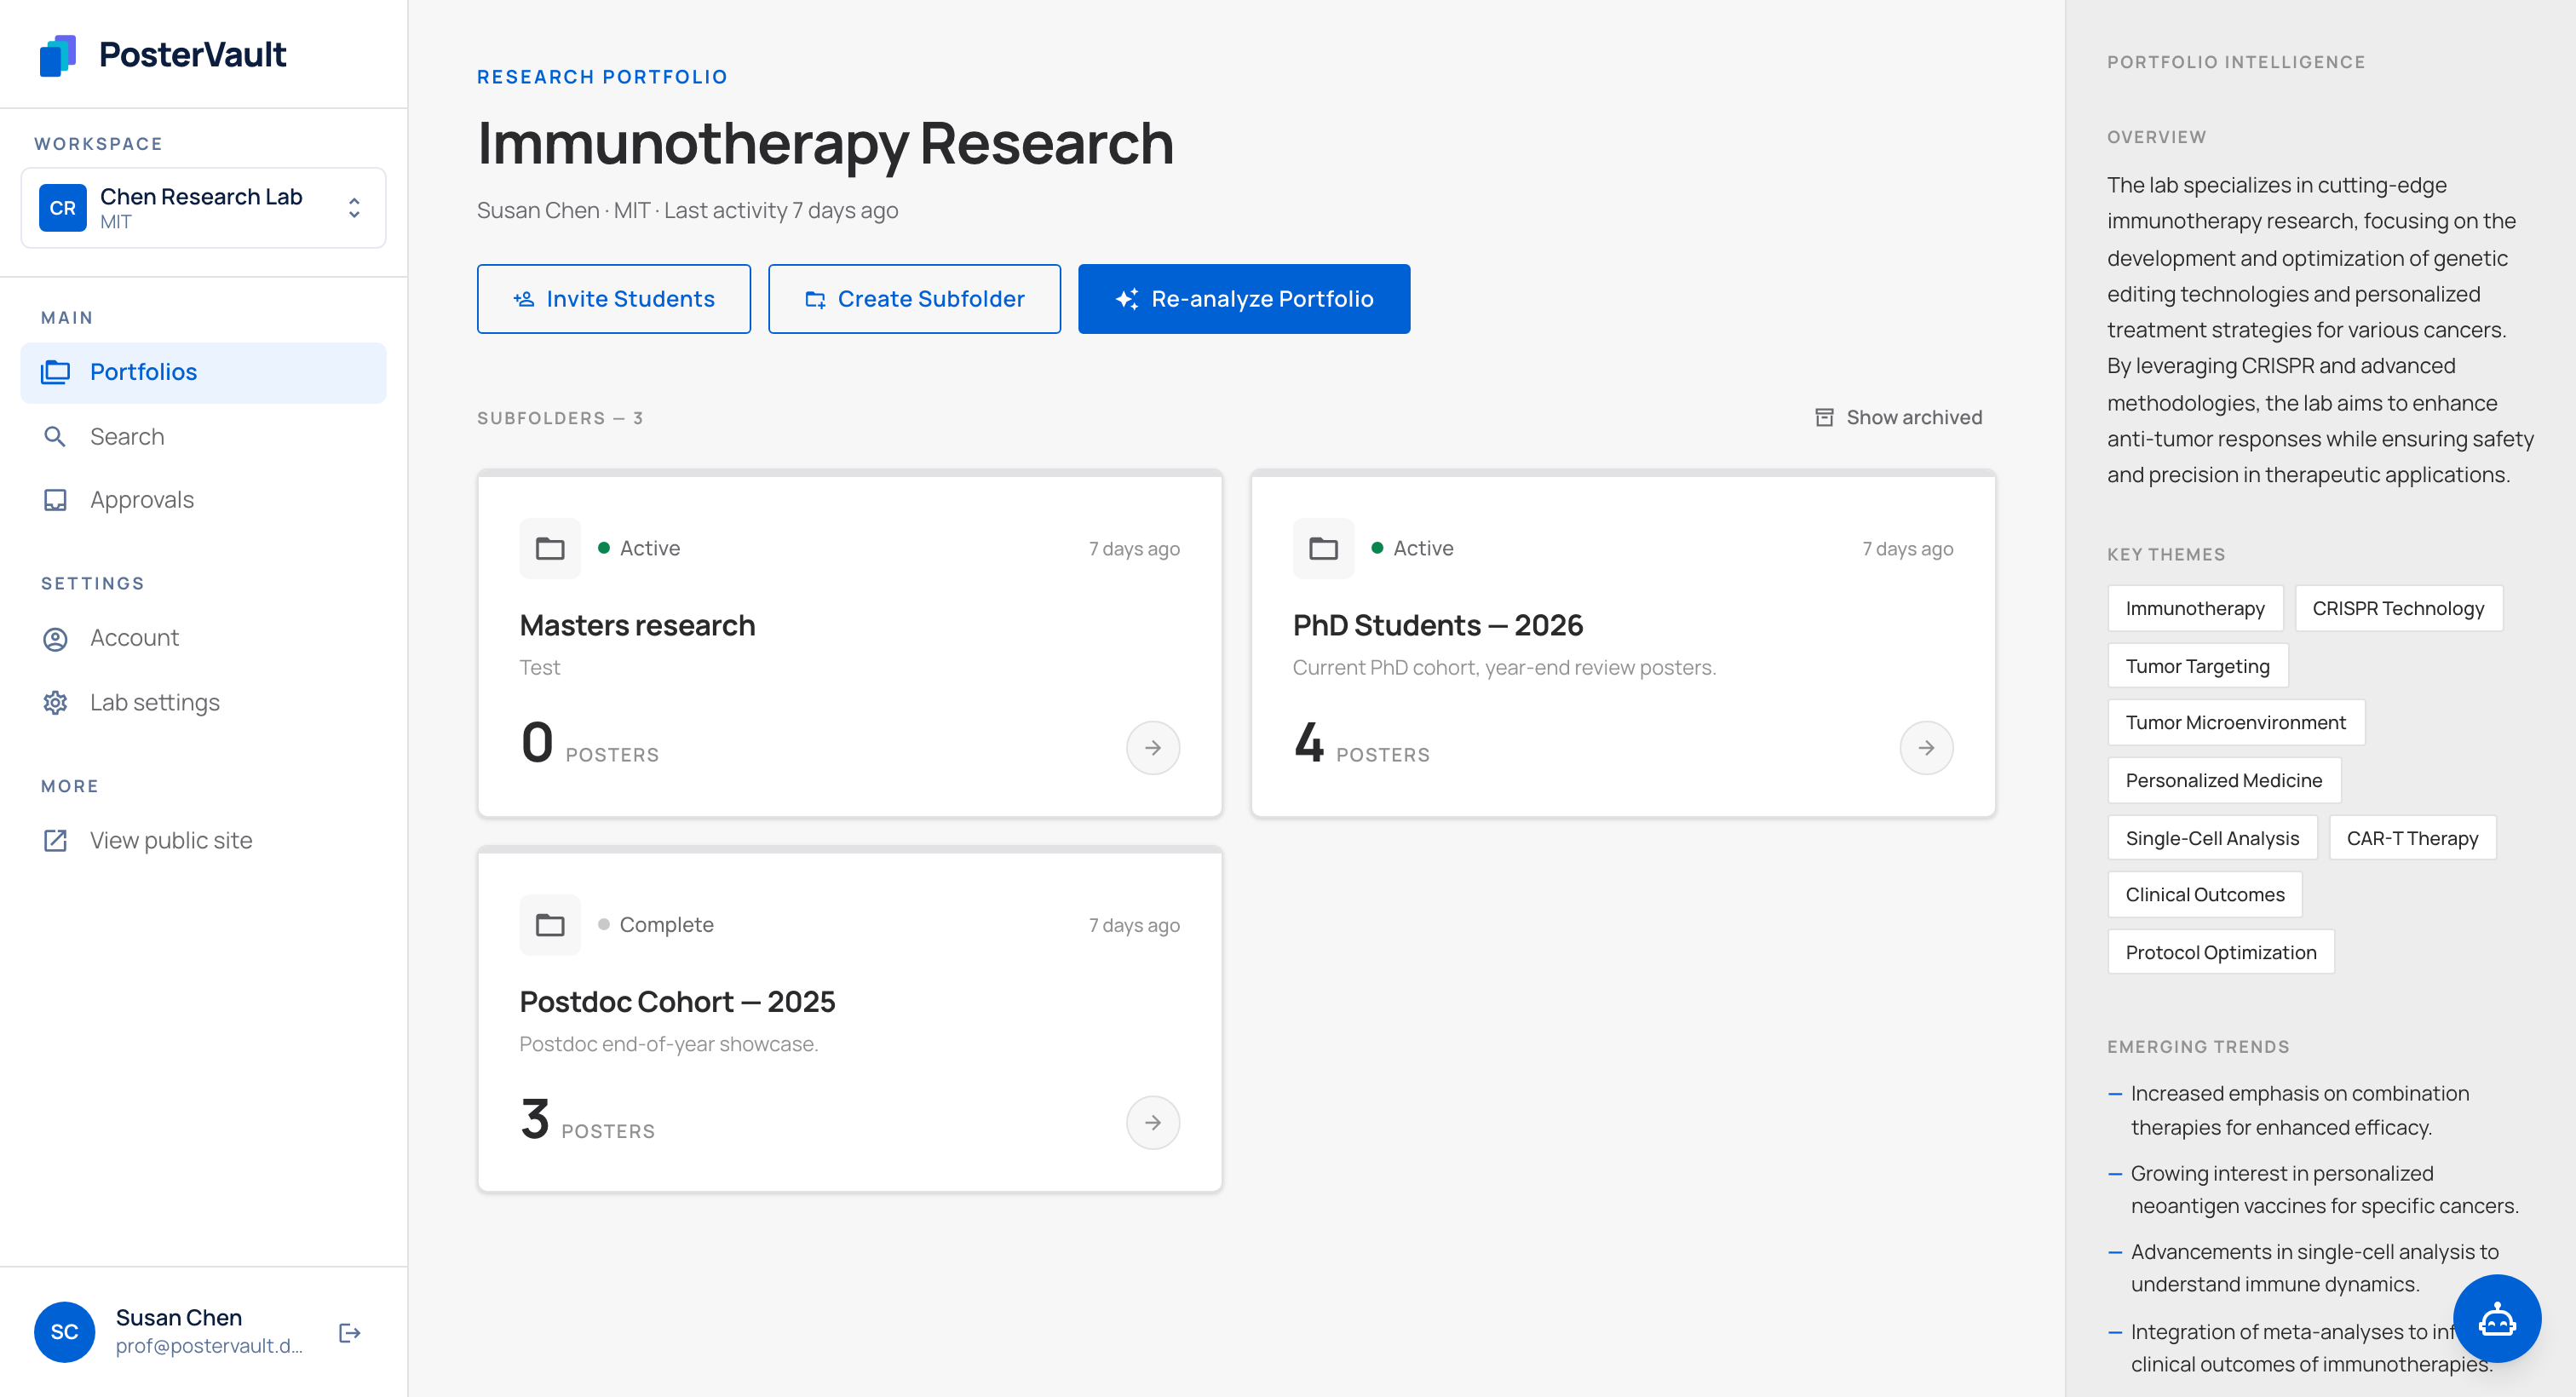
Task: Click the external link icon for public site
Action: [x=55, y=841]
